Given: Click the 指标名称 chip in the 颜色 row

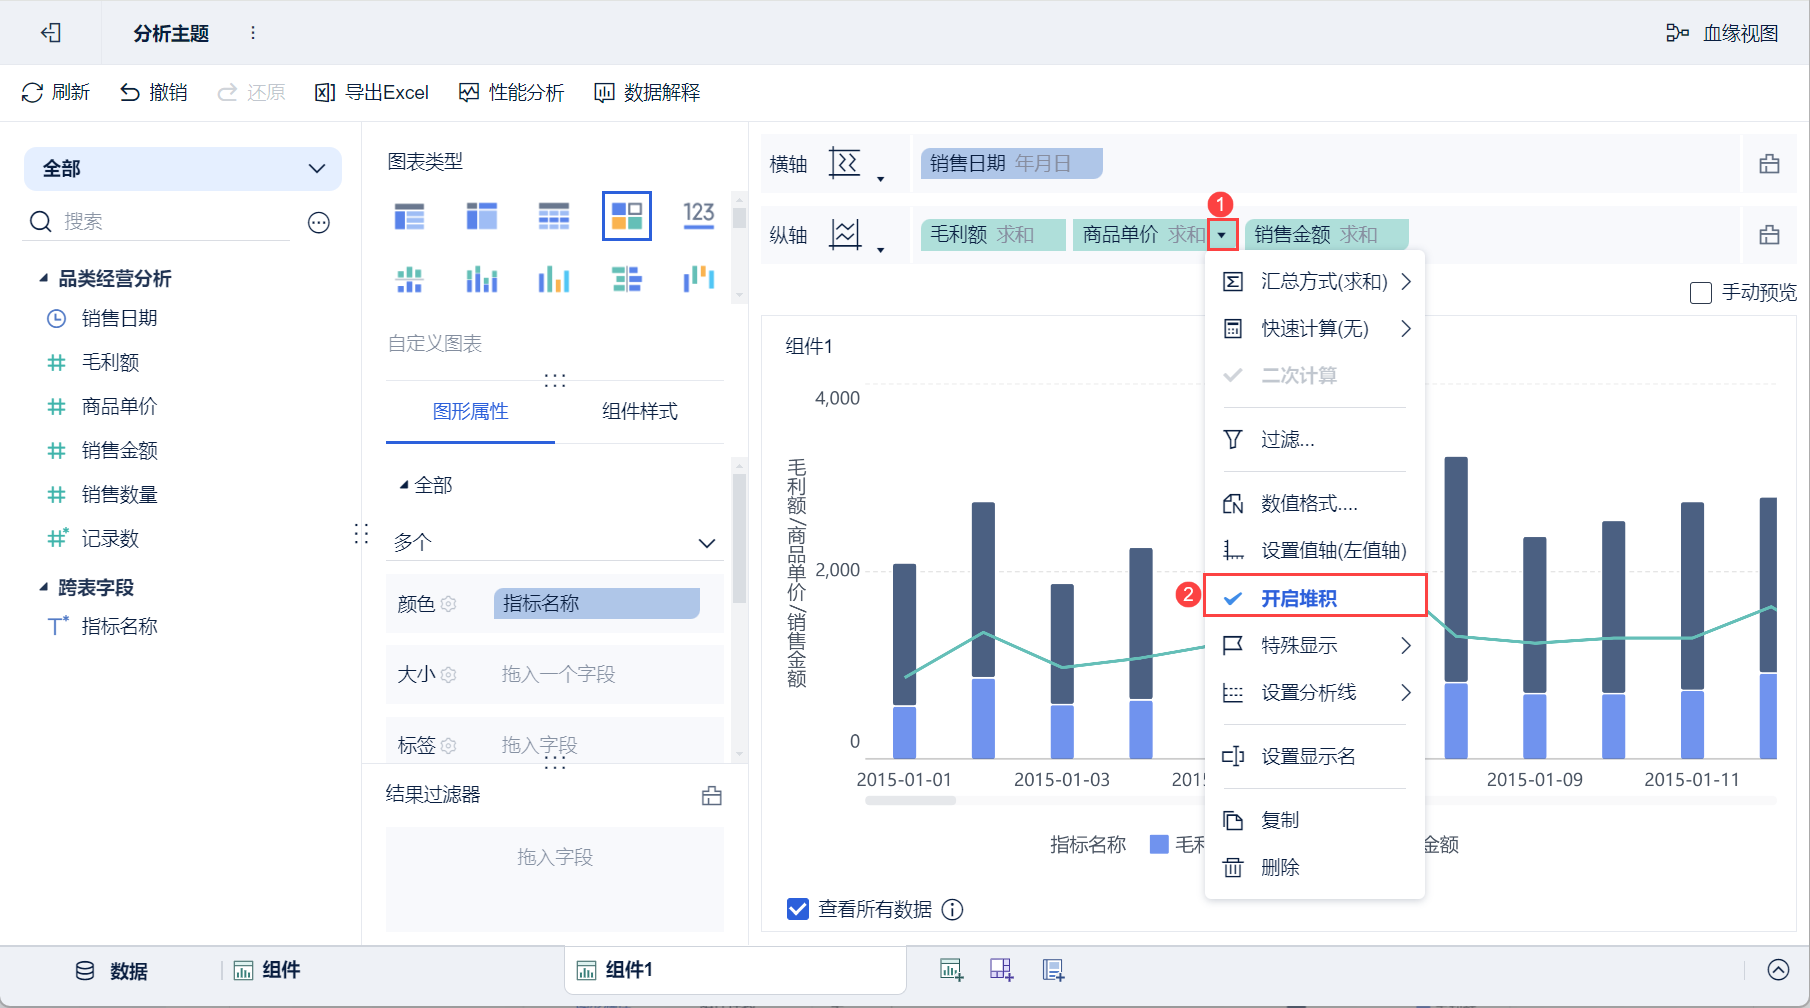Looking at the screenshot, I should click(597, 603).
